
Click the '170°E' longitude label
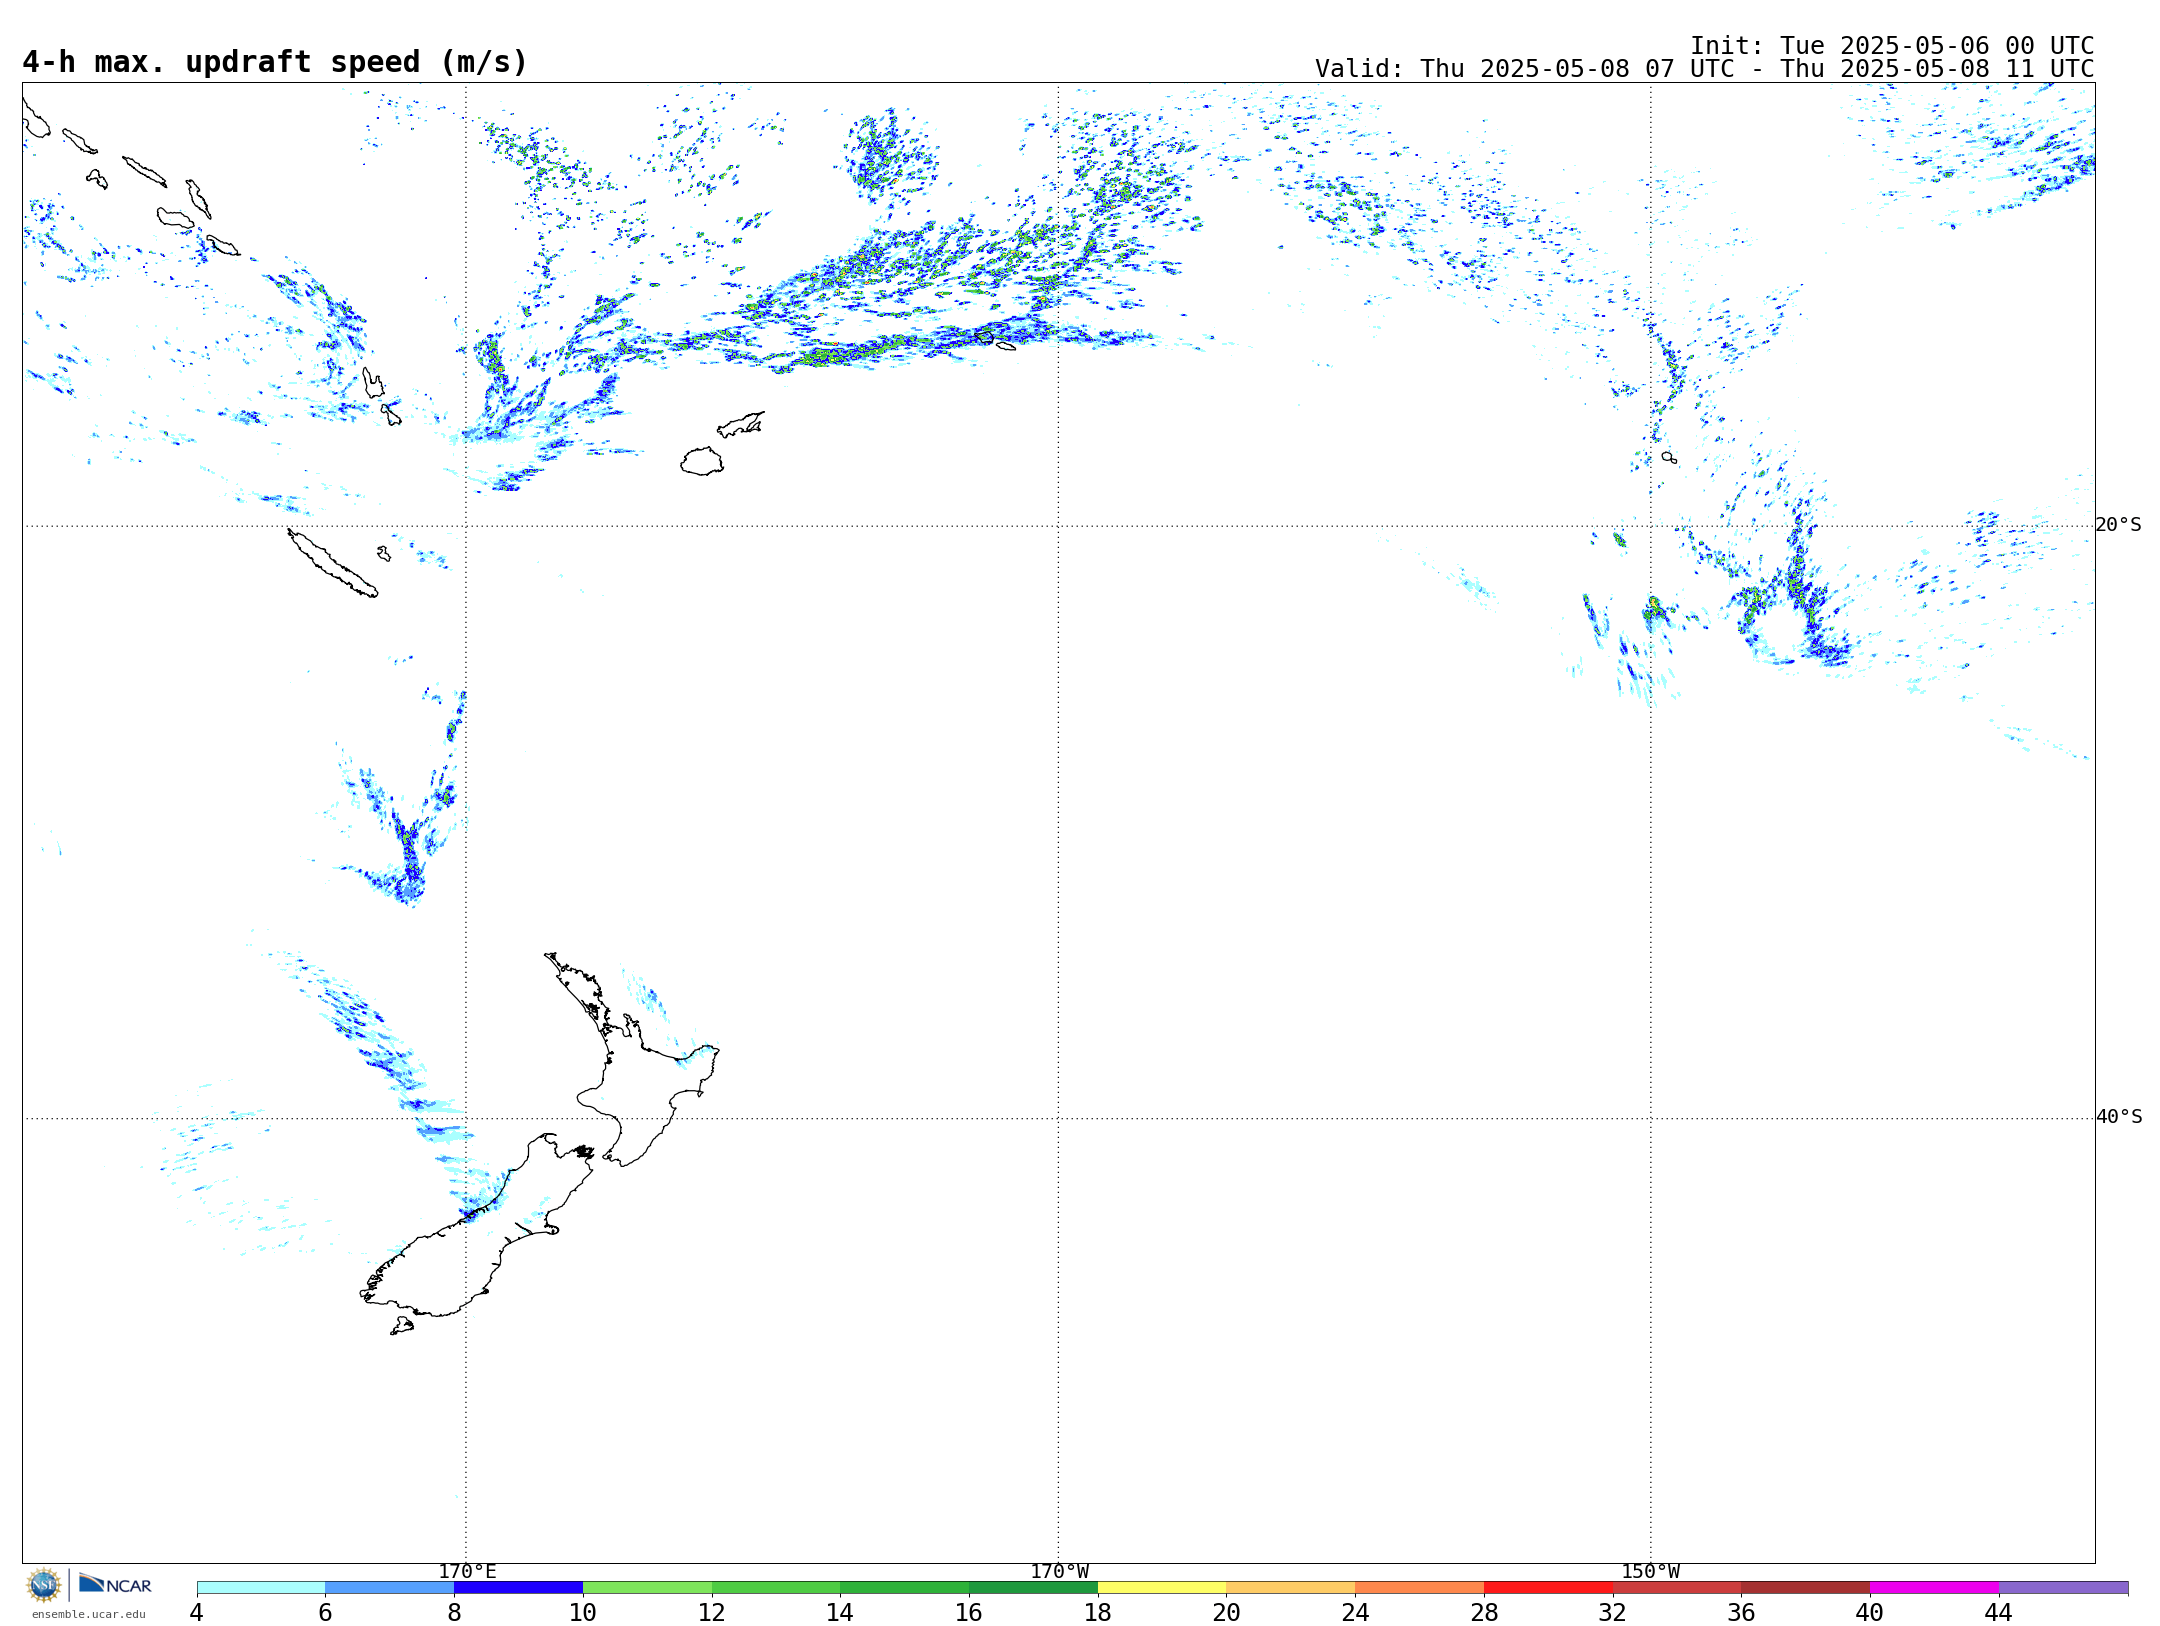click(x=467, y=1572)
